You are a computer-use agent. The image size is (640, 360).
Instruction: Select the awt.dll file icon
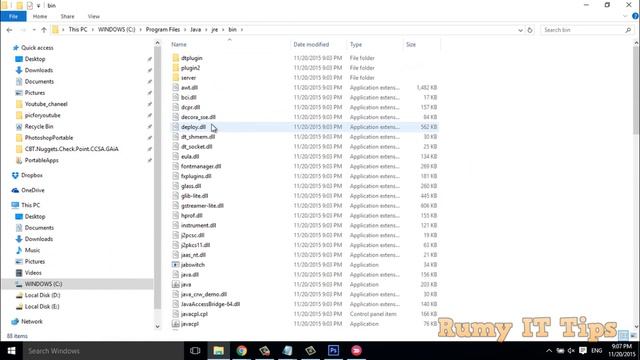coord(176,87)
